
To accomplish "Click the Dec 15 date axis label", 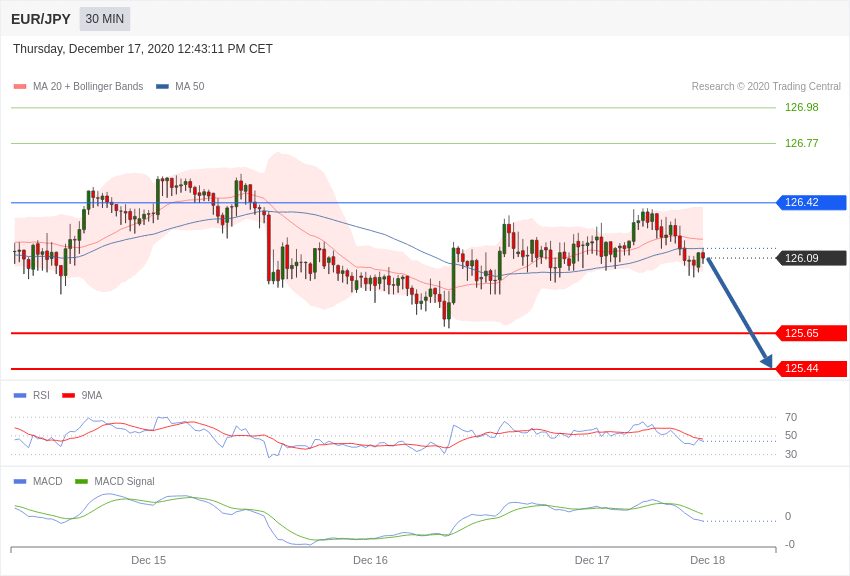I will tap(149, 560).
